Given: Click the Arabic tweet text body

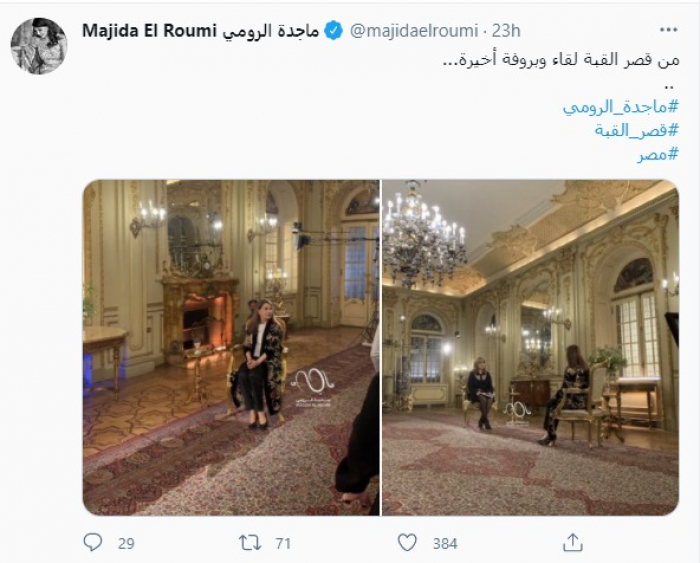Looking at the screenshot, I should (x=561, y=60).
